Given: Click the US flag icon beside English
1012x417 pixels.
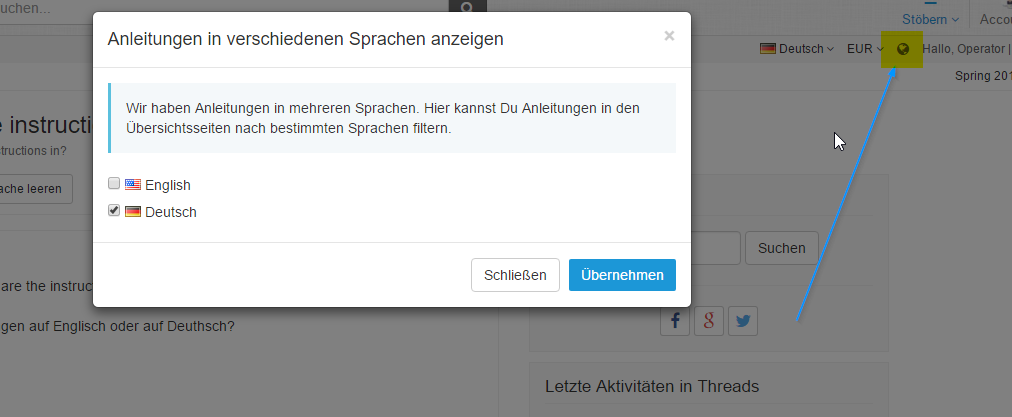Looking at the screenshot, I should (x=132, y=185).
